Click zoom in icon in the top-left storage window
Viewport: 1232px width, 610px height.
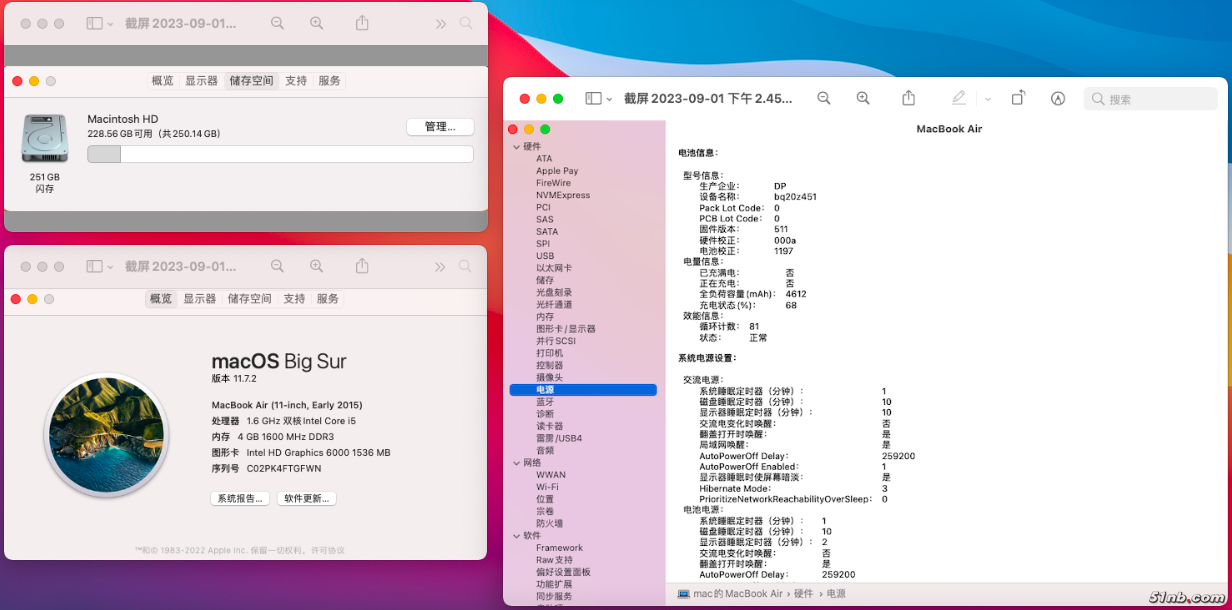point(317,23)
